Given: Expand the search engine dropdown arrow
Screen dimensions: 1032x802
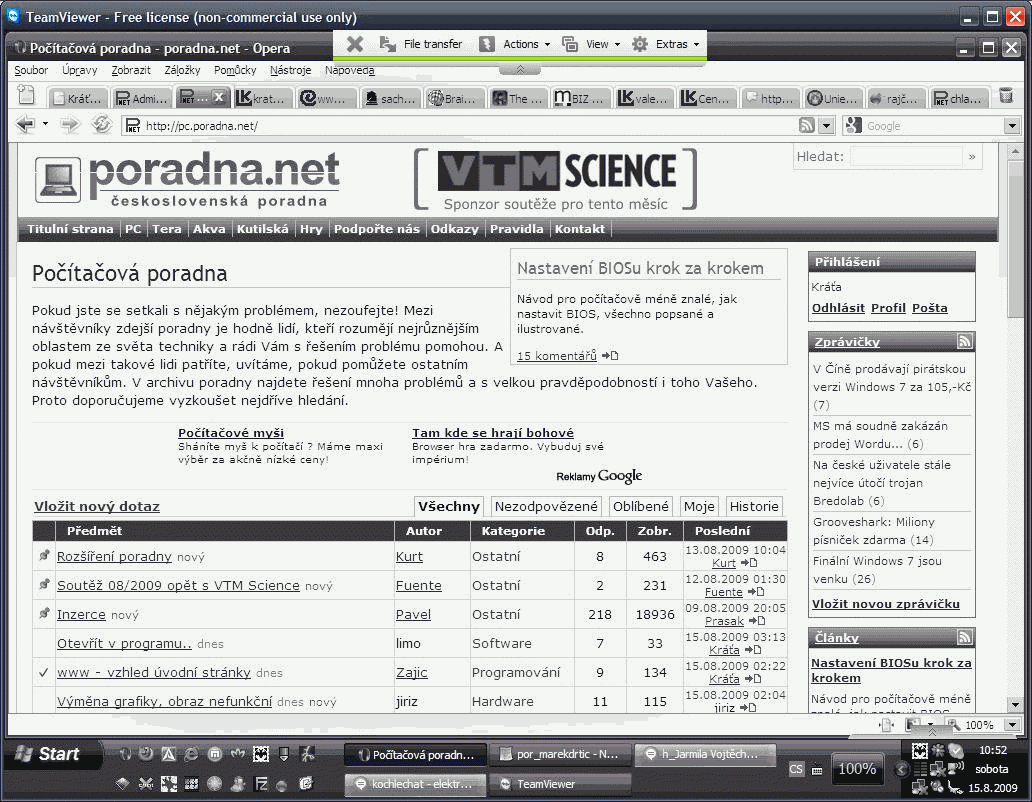Looking at the screenshot, I should tap(1012, 126).
